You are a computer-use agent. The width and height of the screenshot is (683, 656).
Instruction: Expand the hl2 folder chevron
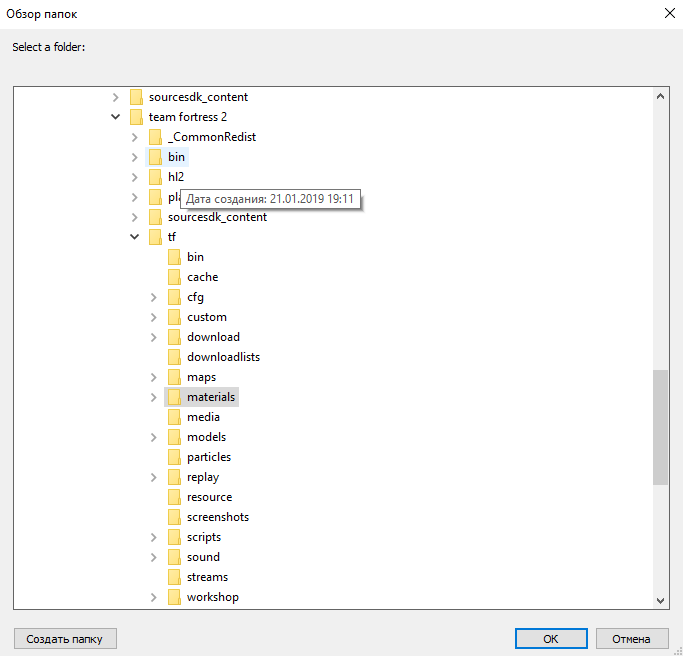(135, 177)
